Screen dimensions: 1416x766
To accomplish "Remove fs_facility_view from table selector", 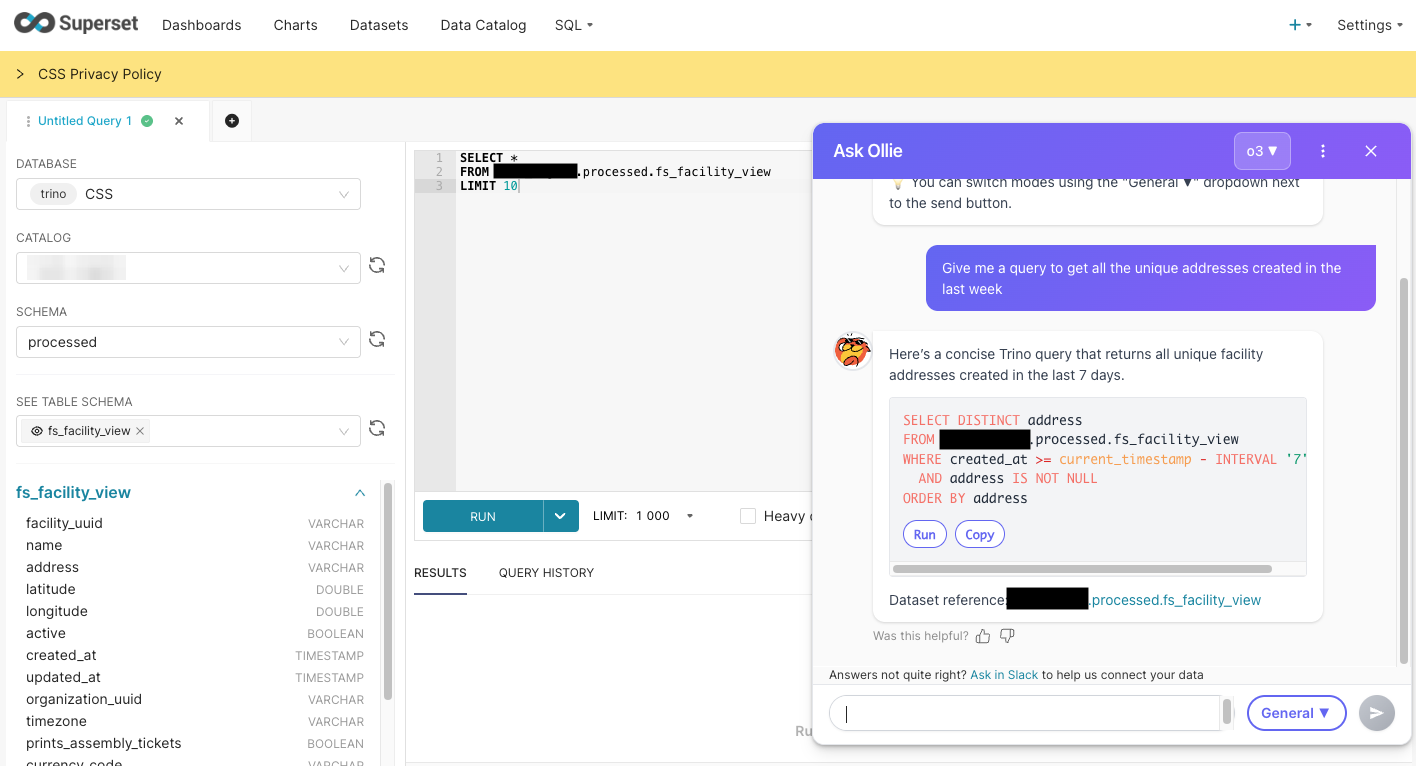I will click(x=141, y=431).
